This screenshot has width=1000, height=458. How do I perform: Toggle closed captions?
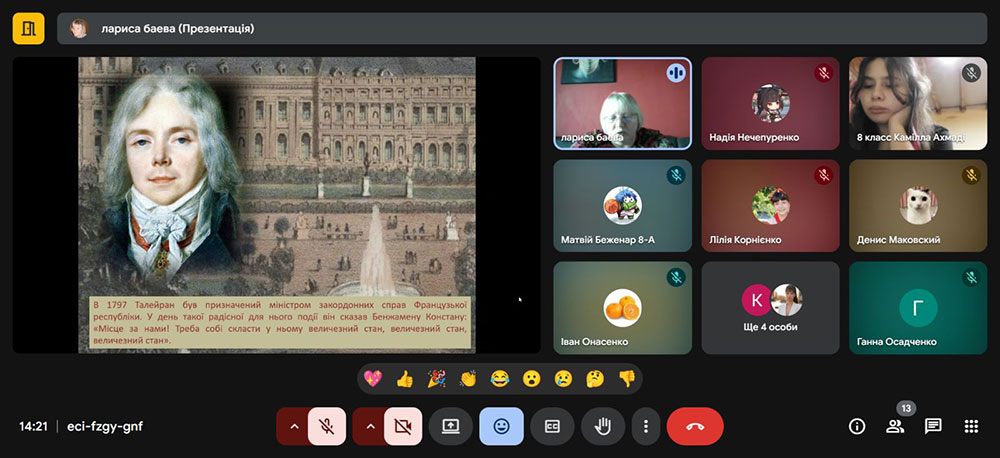(x=552, y=426)
